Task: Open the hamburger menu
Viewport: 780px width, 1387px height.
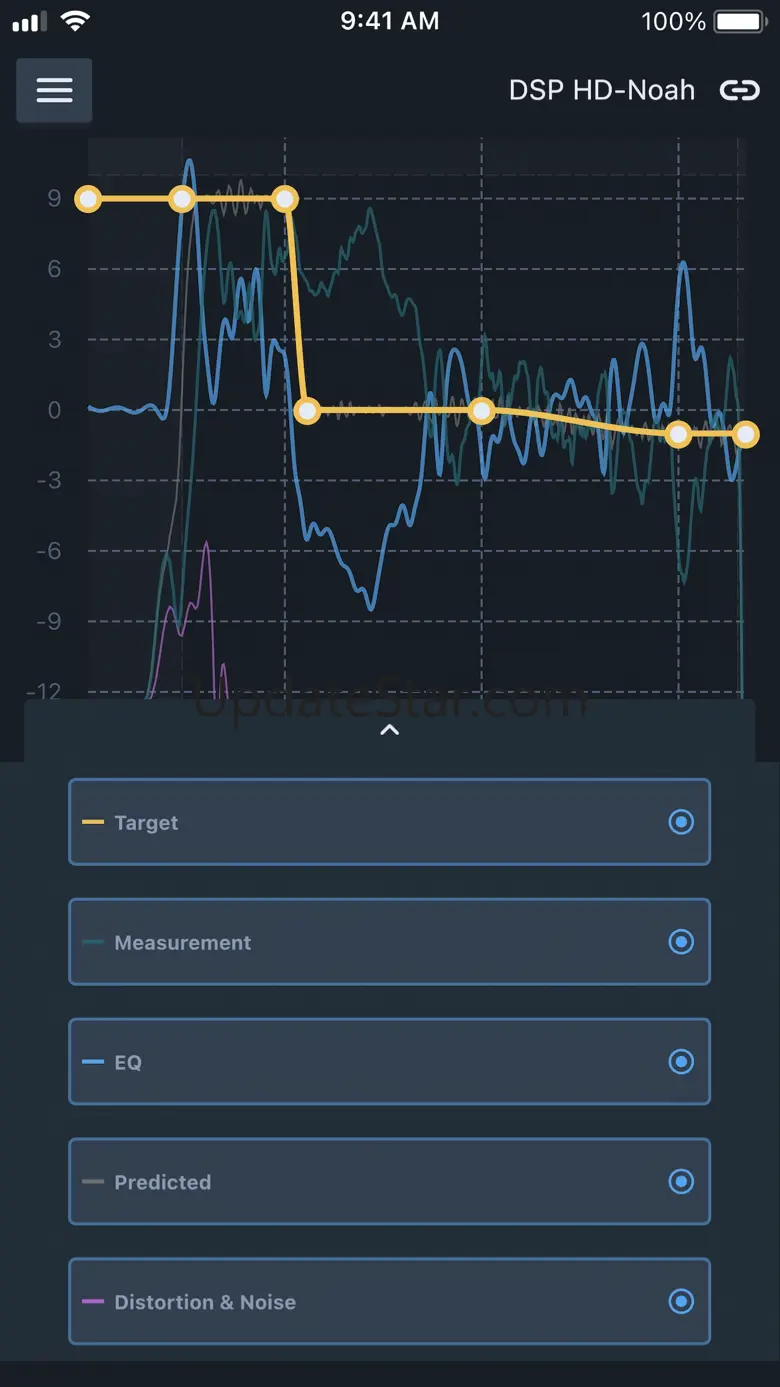Action: tap(54, 90)
